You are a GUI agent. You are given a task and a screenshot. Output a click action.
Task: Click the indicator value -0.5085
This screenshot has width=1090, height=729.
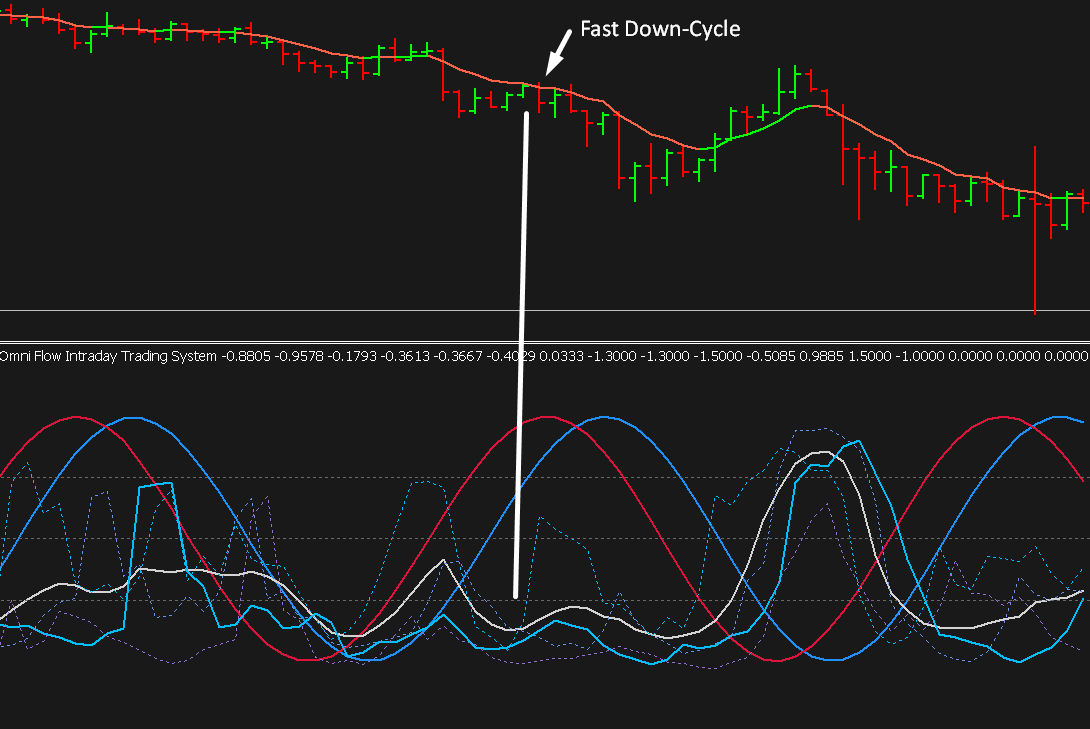click(x=771, y=357)
